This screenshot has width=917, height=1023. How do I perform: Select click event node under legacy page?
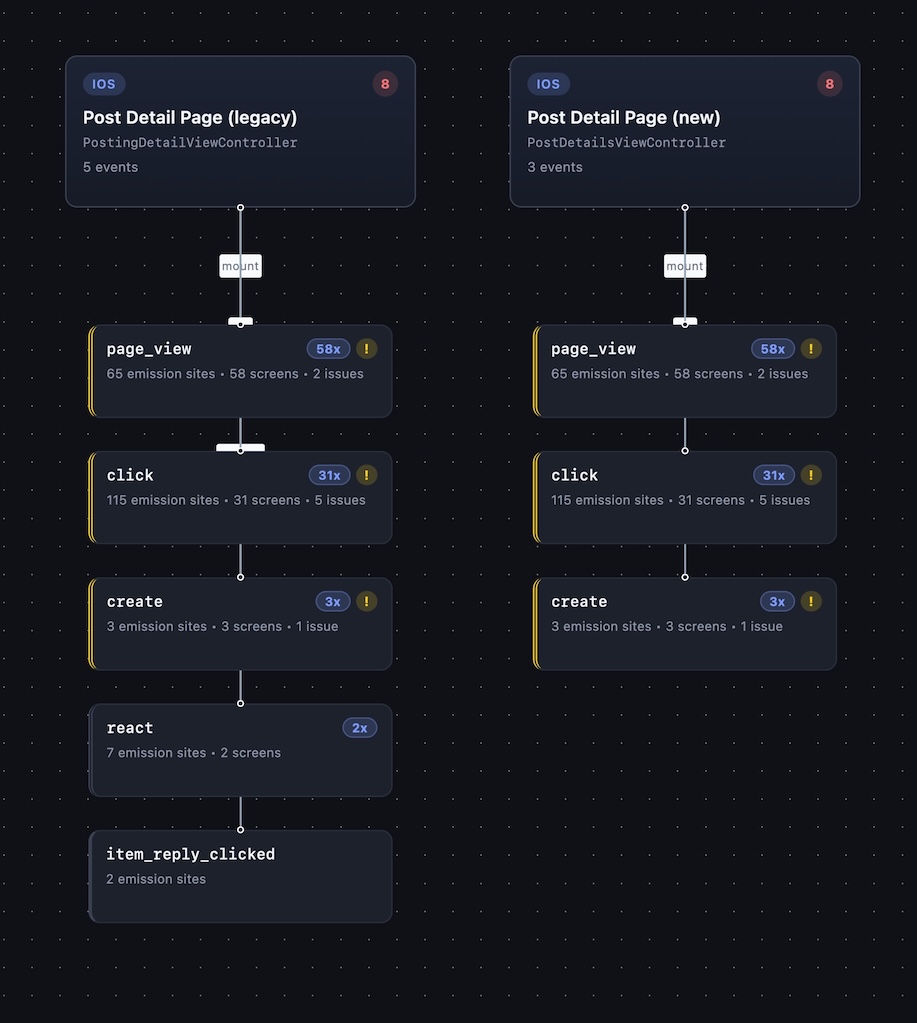pyautogui.click(x=240, y=497)
